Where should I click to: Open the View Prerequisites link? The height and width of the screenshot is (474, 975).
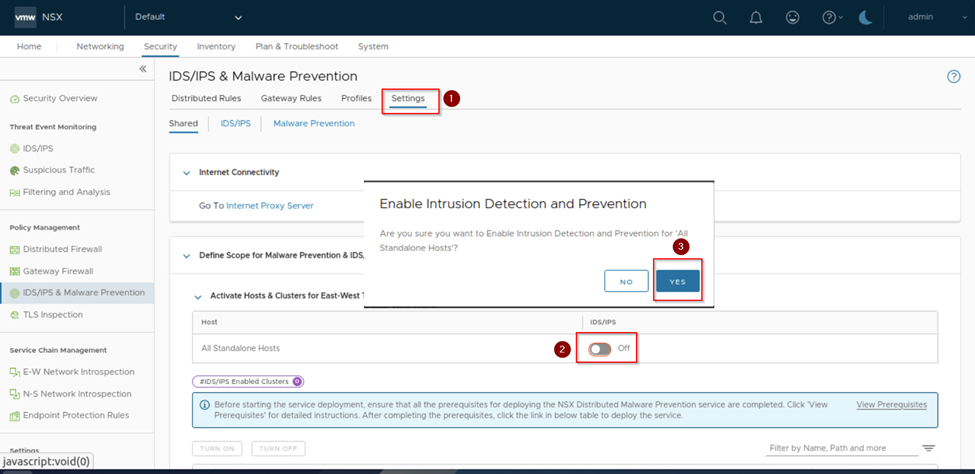891,405
